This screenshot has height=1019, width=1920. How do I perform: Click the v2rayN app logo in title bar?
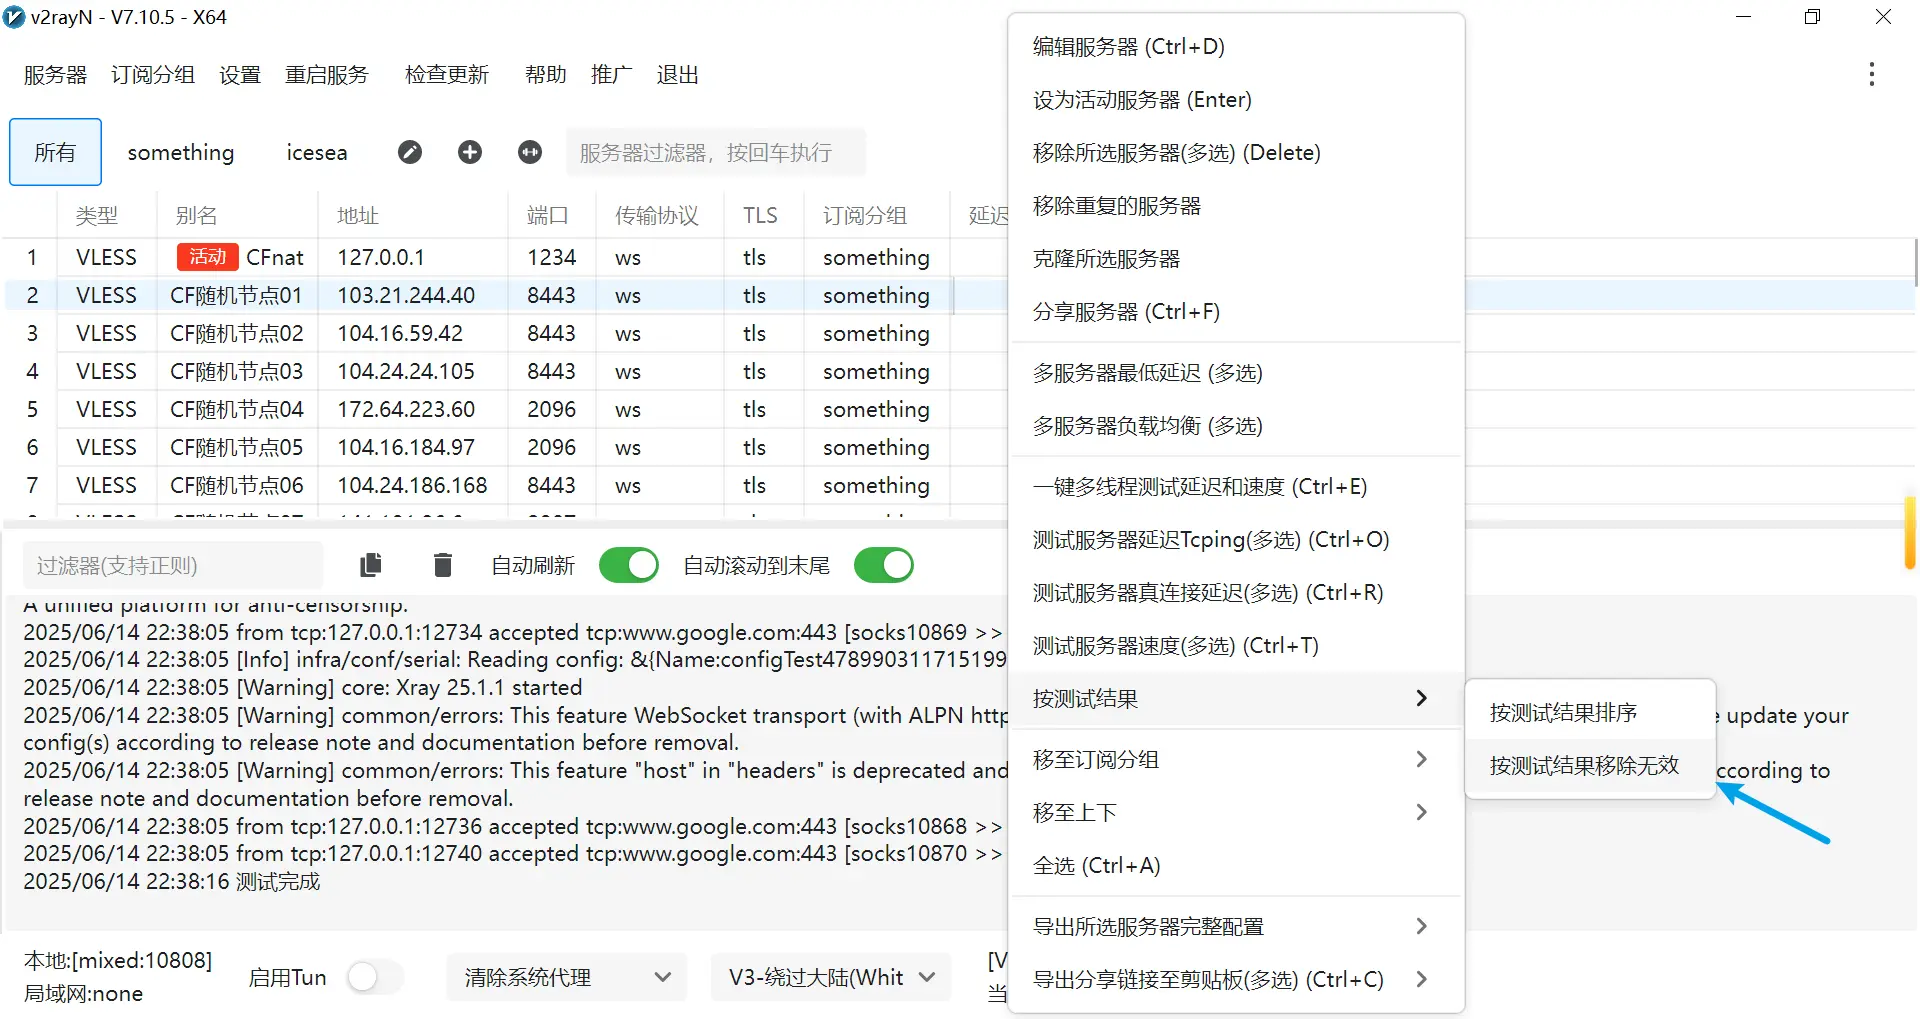point(14,17)
